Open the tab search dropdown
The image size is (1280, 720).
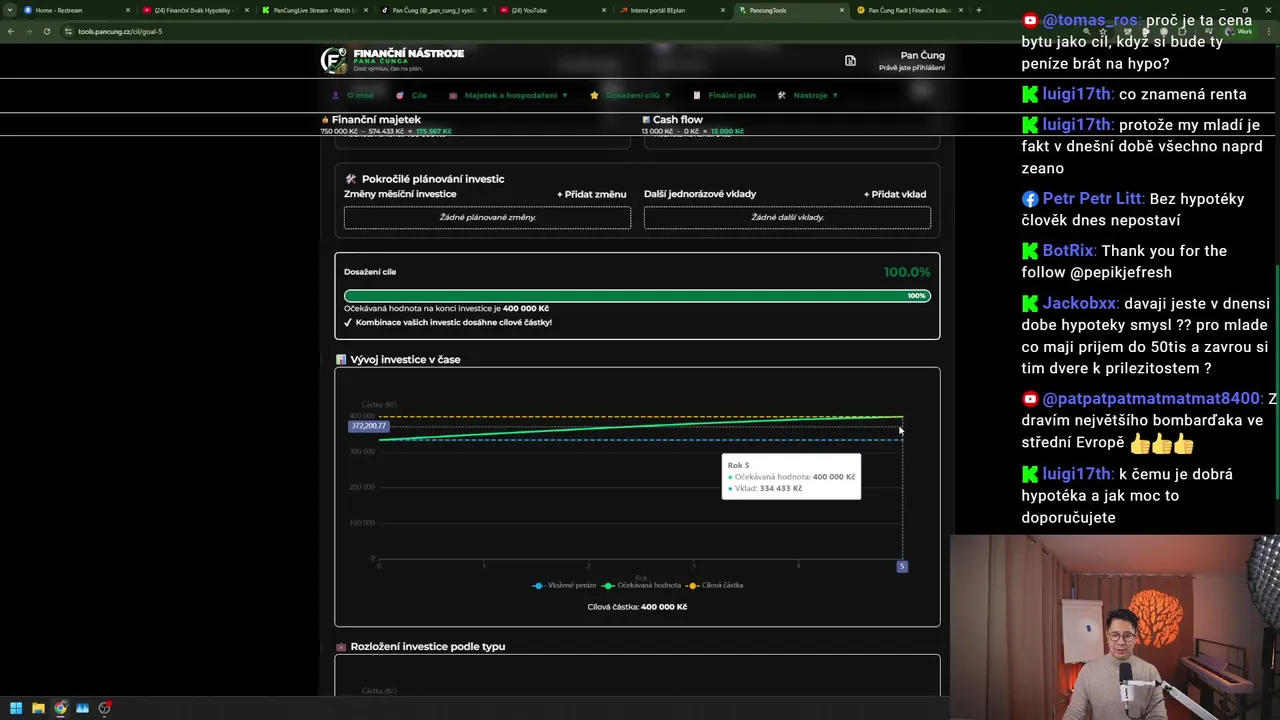point(11,10)
